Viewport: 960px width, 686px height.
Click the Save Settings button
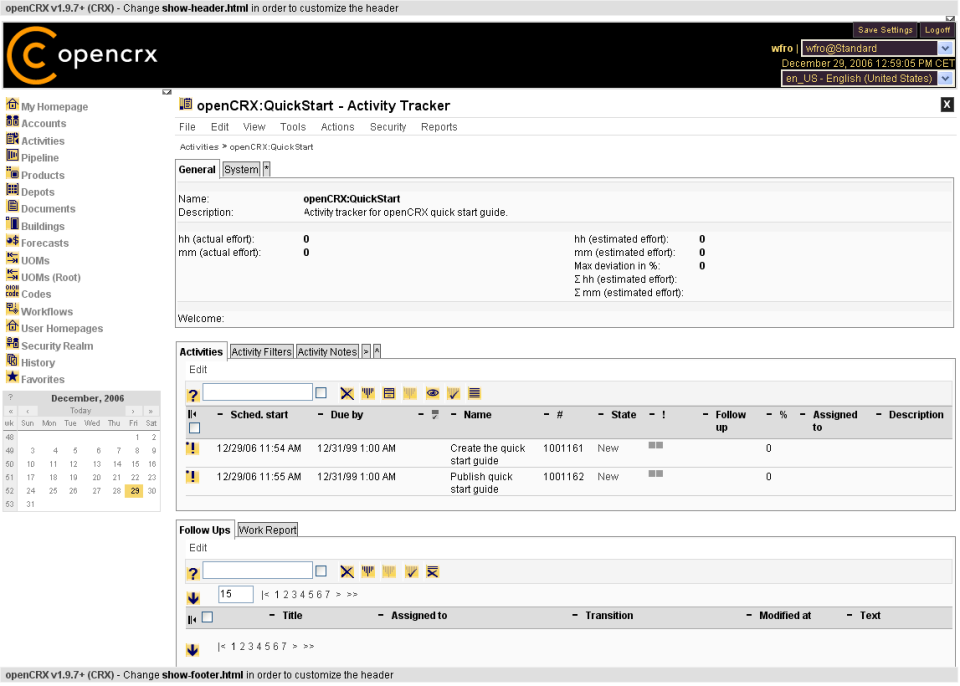point(885,30)
